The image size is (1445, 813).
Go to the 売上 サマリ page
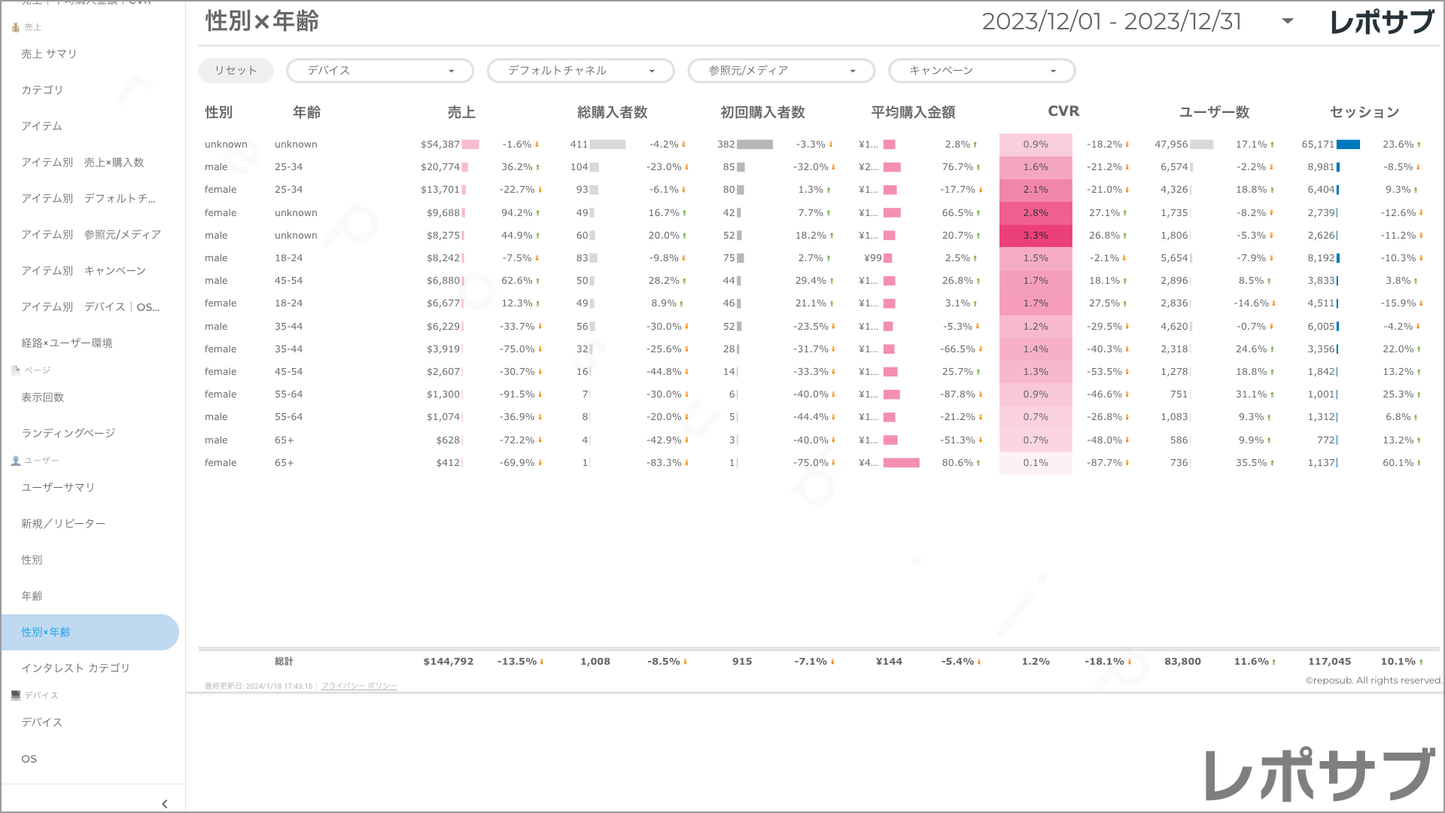click(49, 54)
